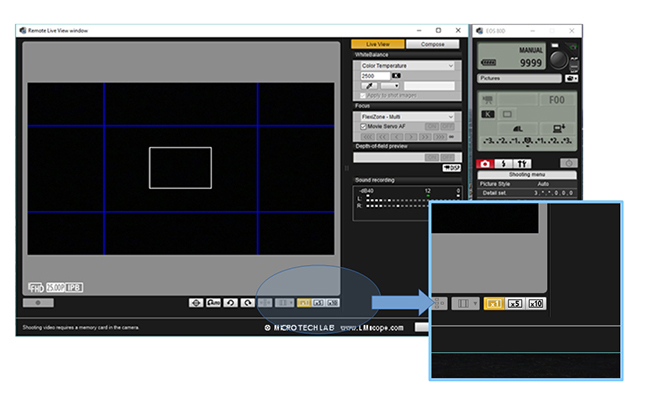Switch to the Live View tab
This screenshot has width=650, height=404.
coord(378,44)
